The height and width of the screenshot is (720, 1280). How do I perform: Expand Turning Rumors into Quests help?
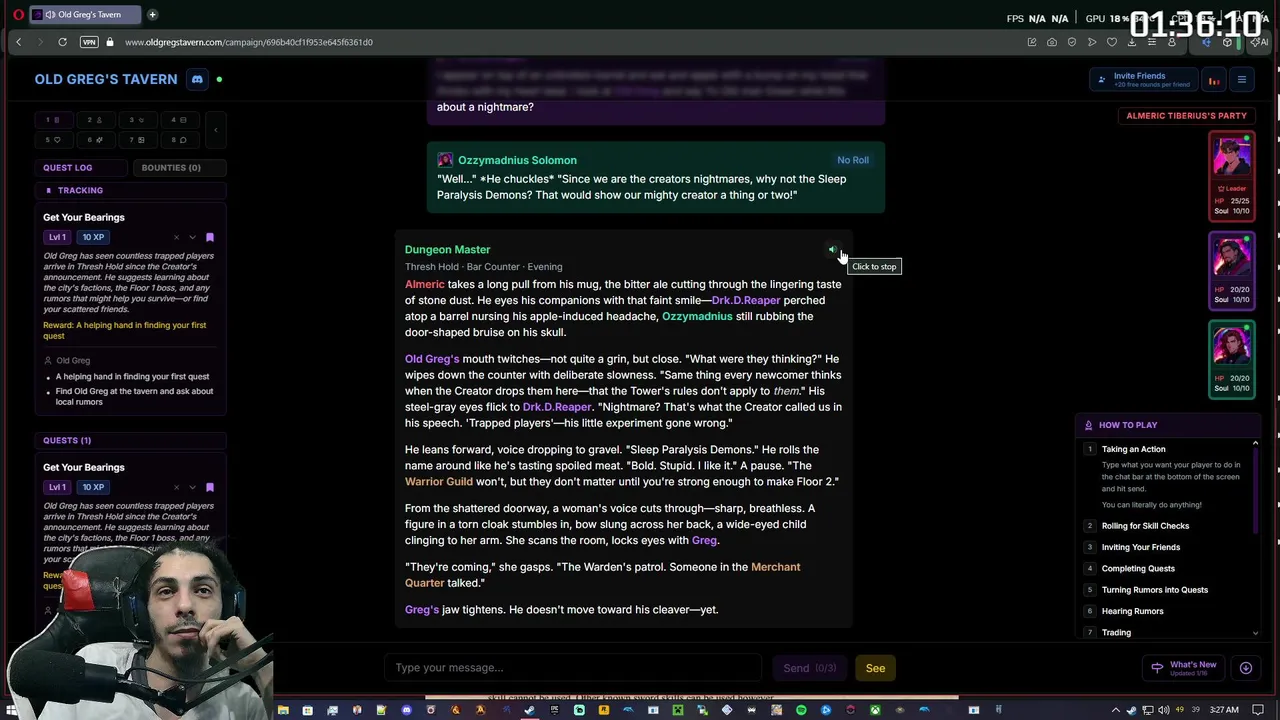[x=1155, y=590]
